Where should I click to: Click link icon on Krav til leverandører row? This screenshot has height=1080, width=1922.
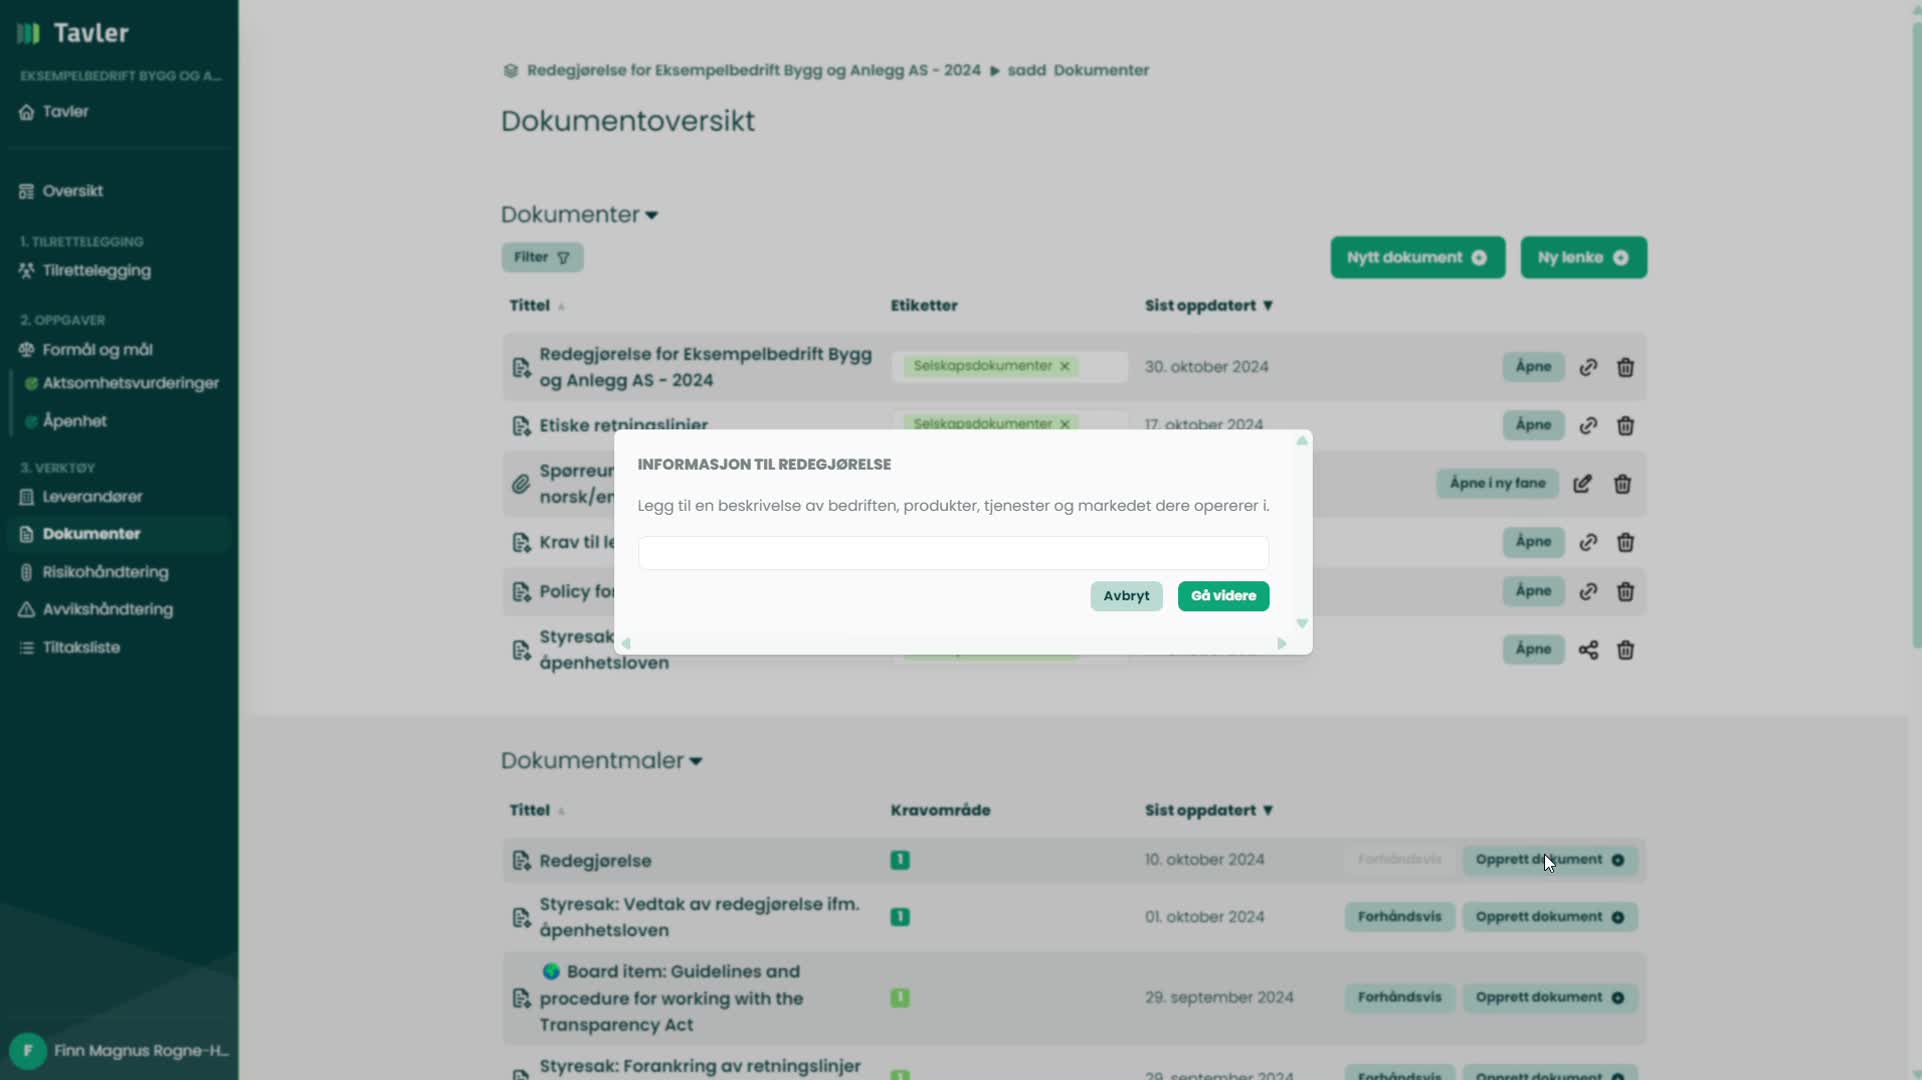(1588, 542)
